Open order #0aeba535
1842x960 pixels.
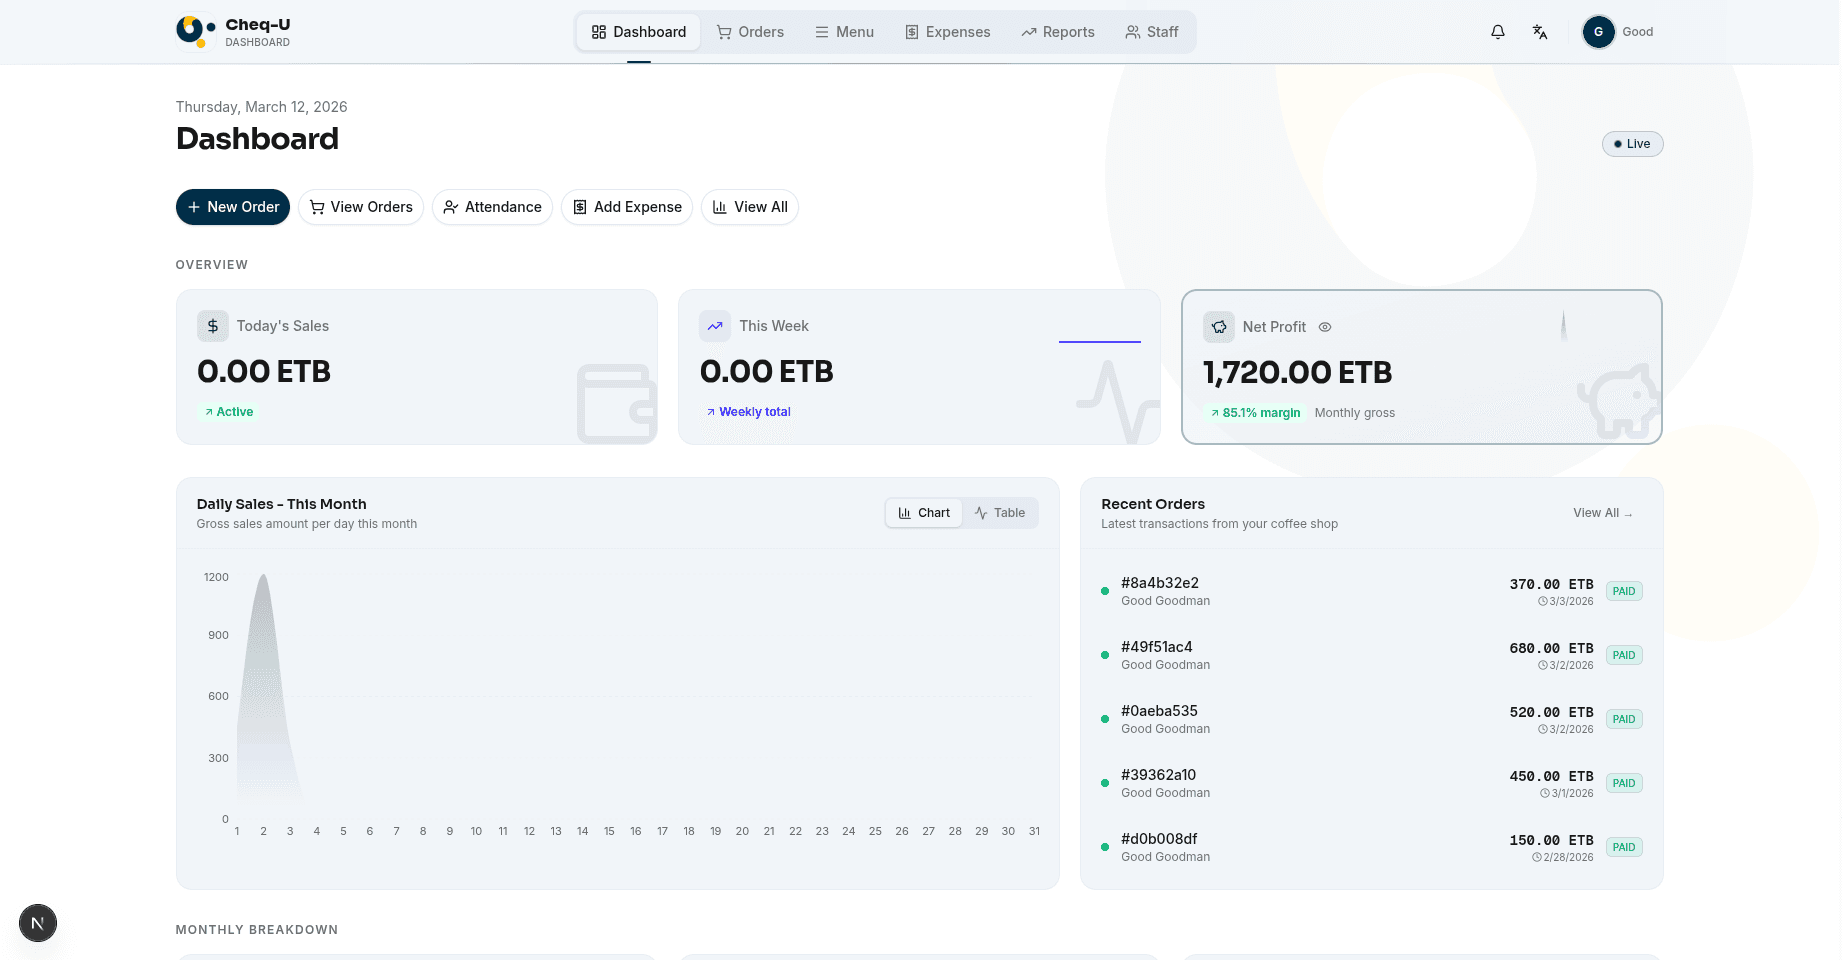point(1371,719)
